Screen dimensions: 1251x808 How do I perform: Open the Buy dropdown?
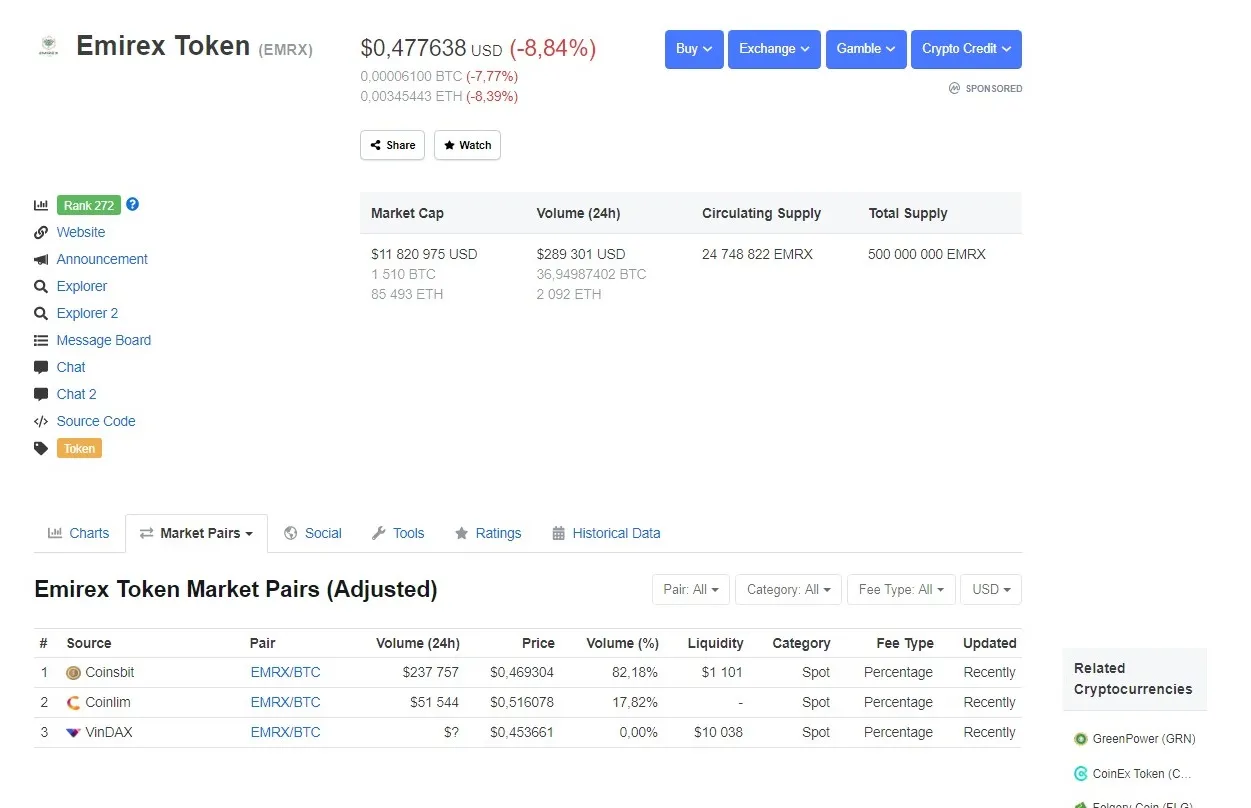(x=694, y=49)
